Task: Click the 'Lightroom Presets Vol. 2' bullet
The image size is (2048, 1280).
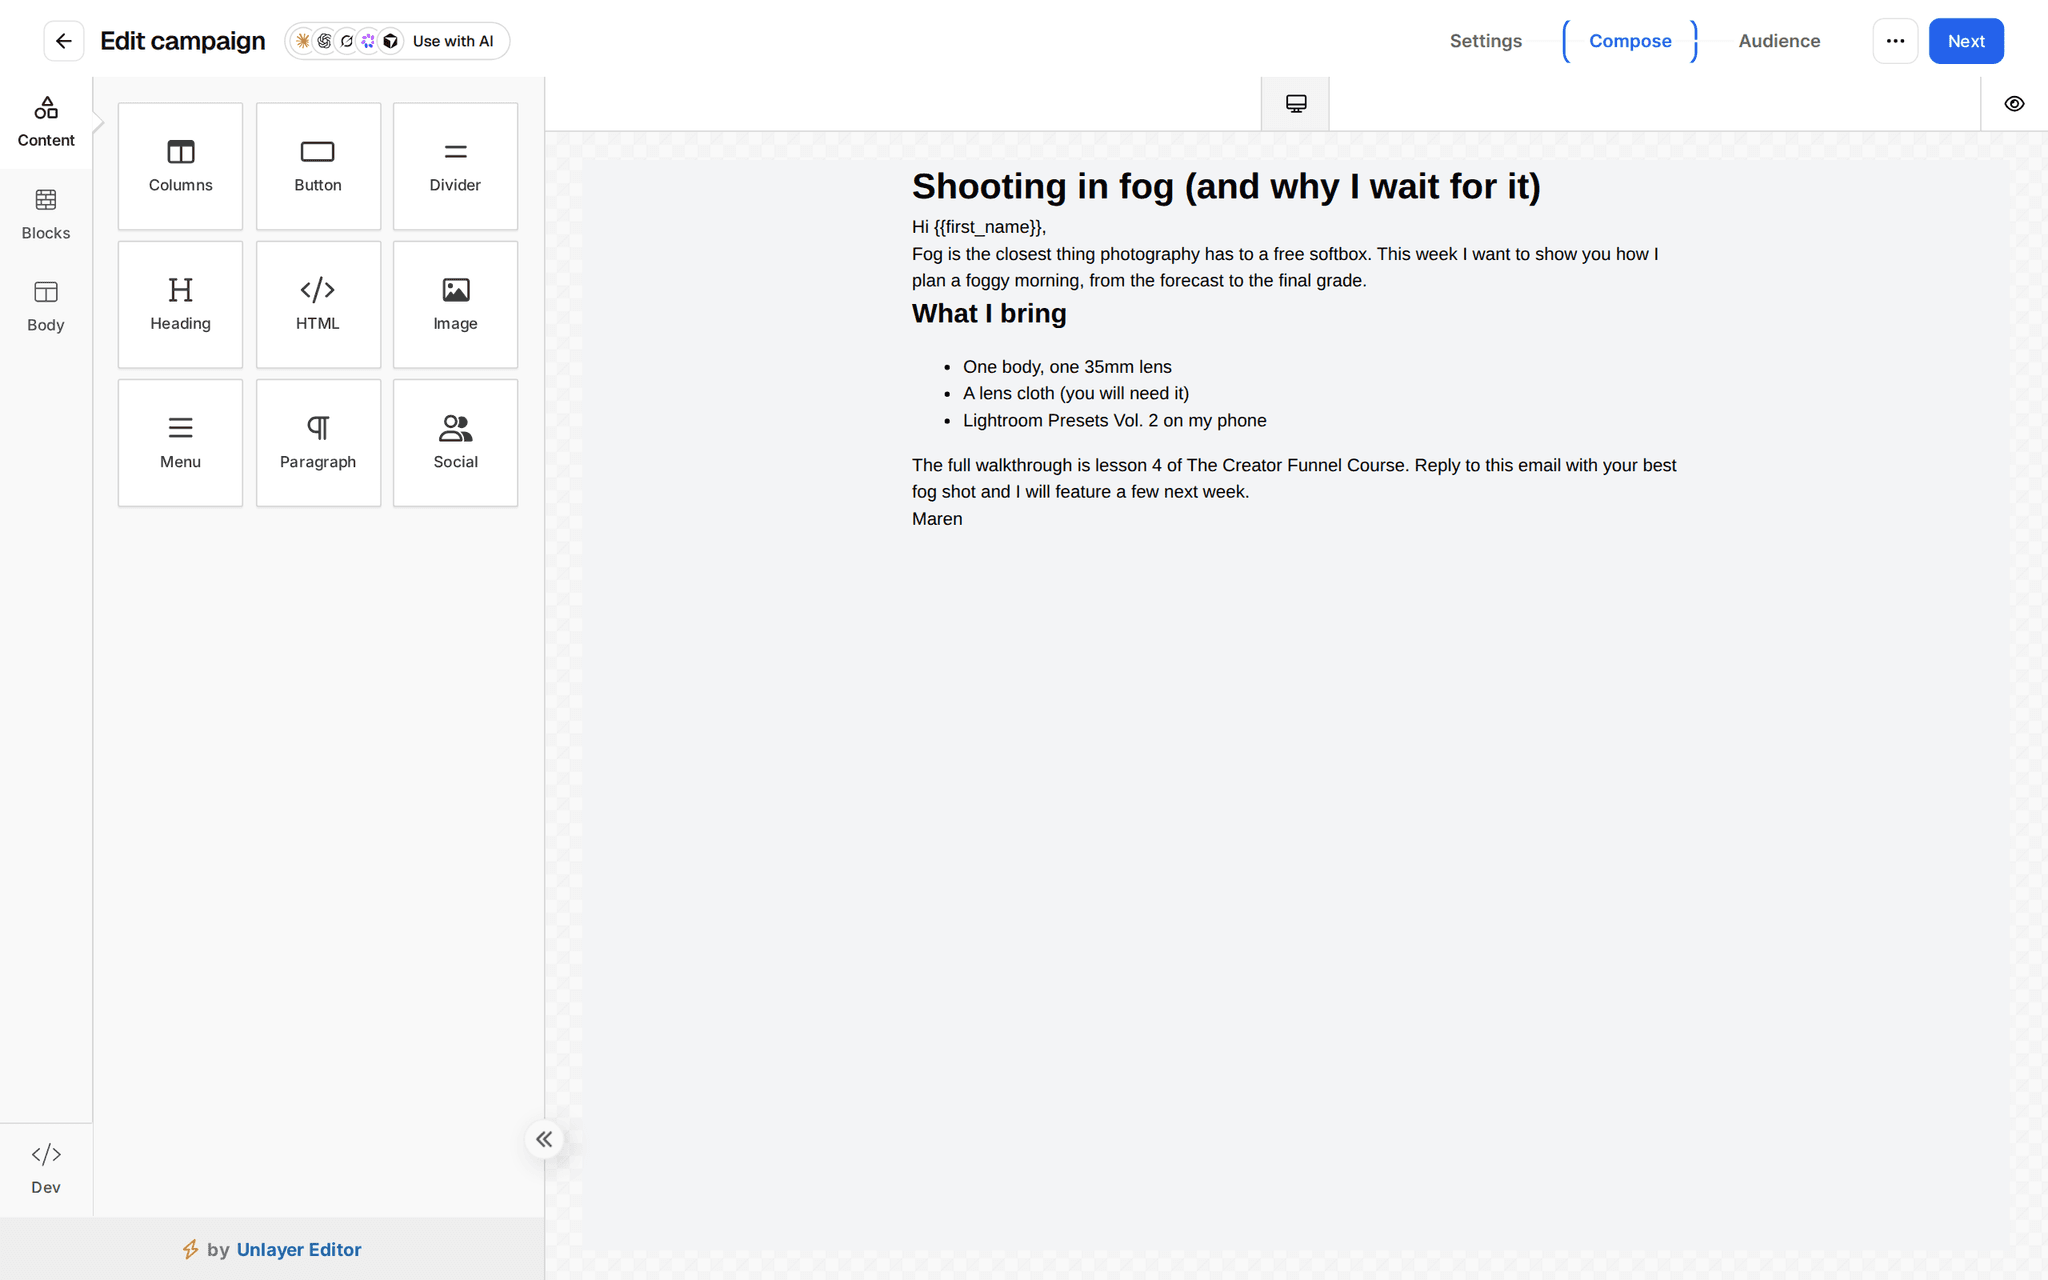Action: pos(1114,420)
